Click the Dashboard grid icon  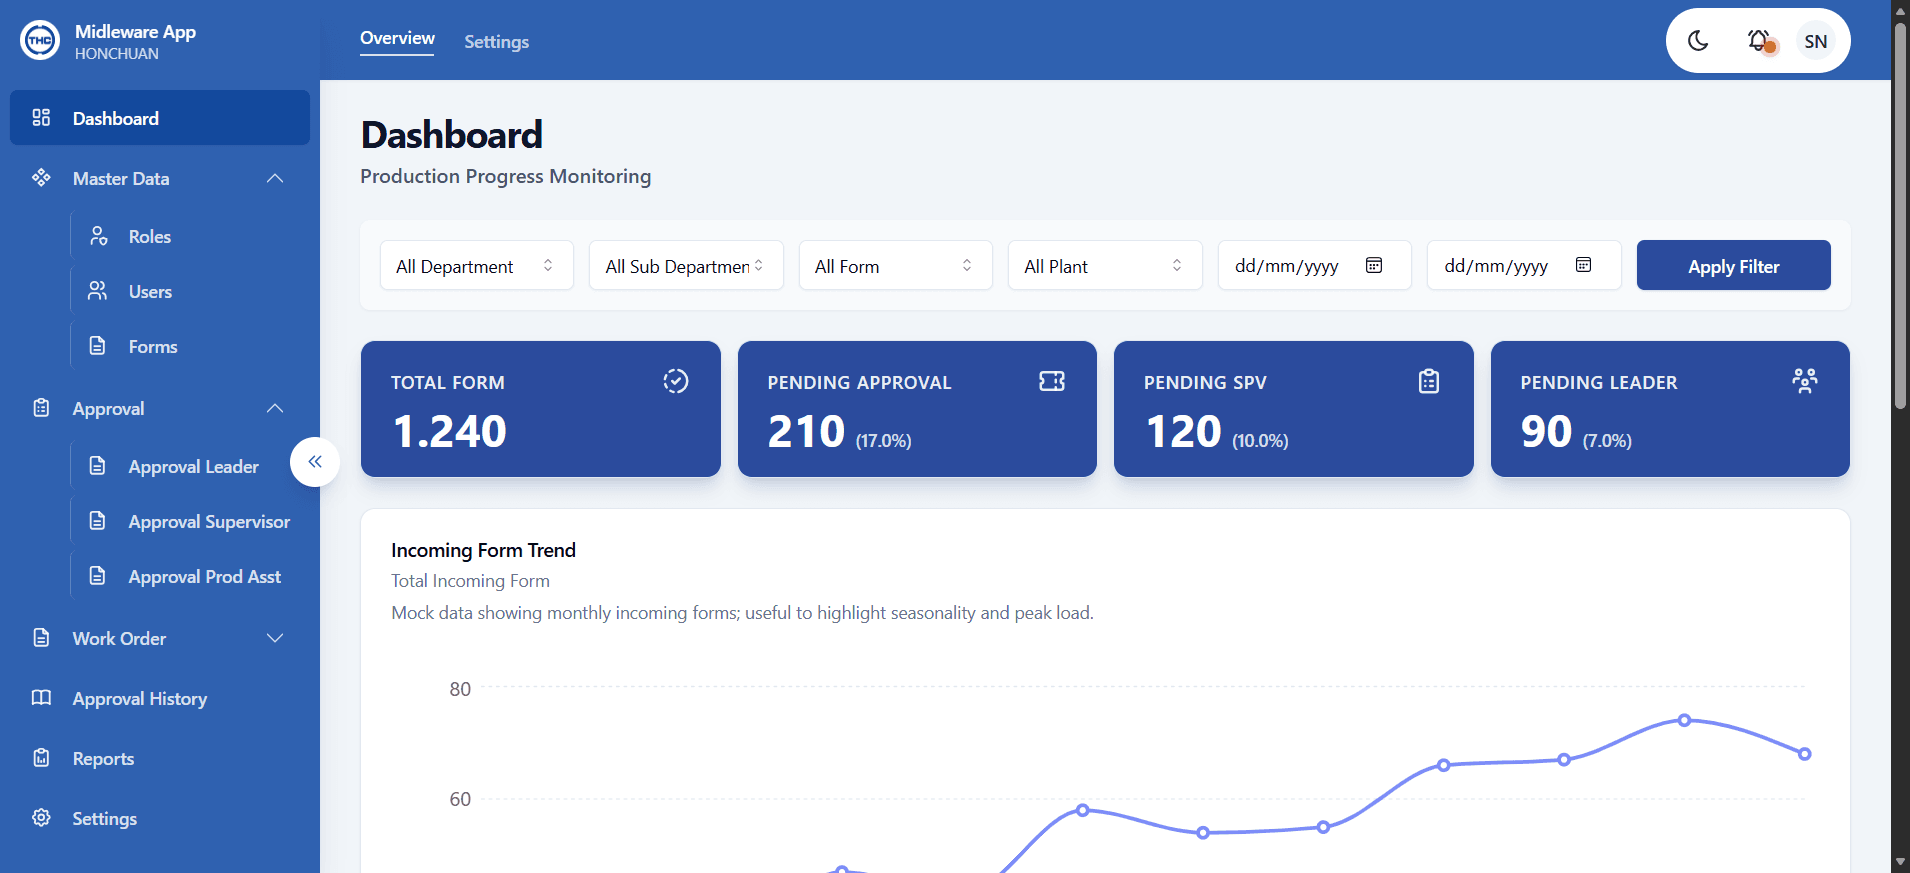coord(41,118)
